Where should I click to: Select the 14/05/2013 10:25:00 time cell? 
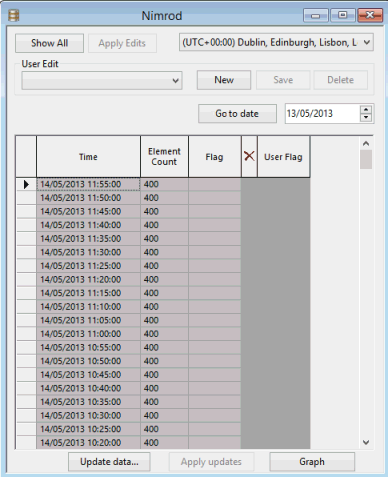coord(88,429)
